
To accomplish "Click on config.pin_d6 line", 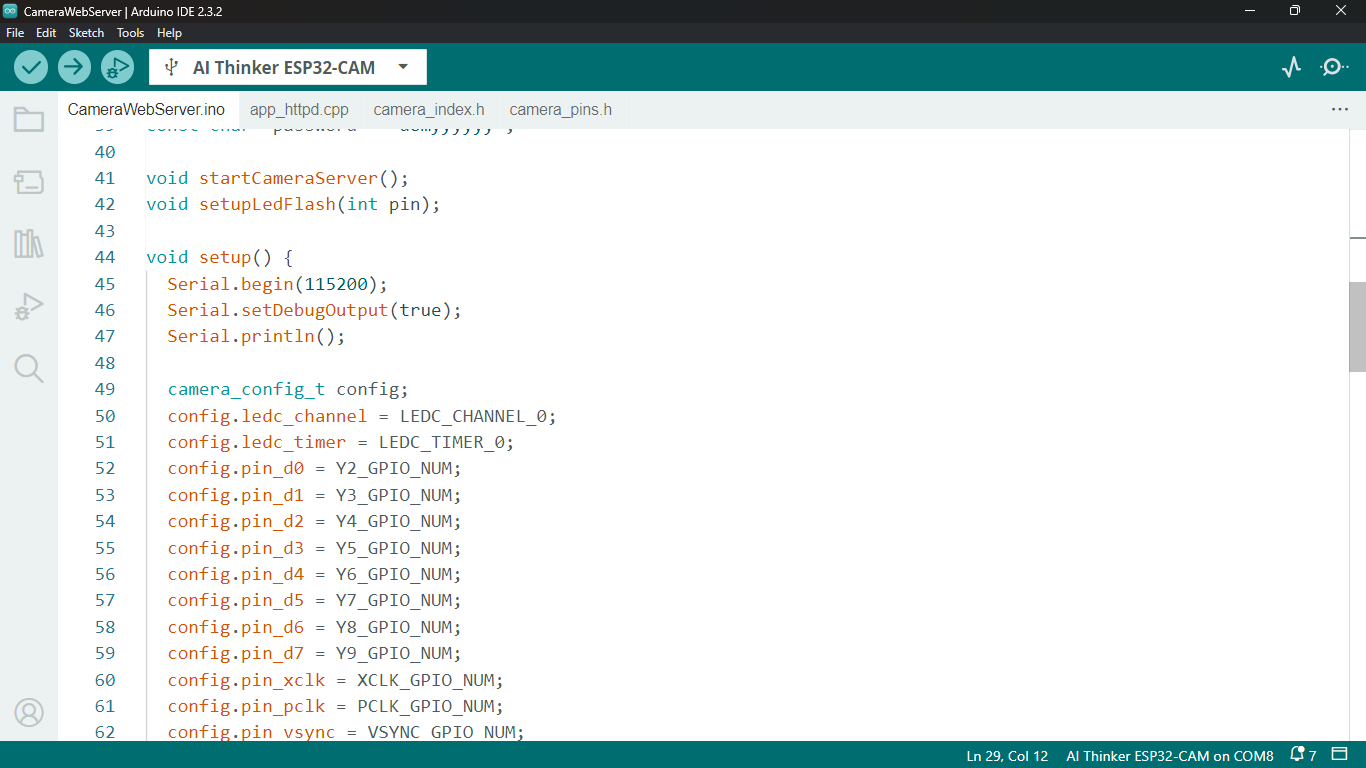I will (314, 627).
